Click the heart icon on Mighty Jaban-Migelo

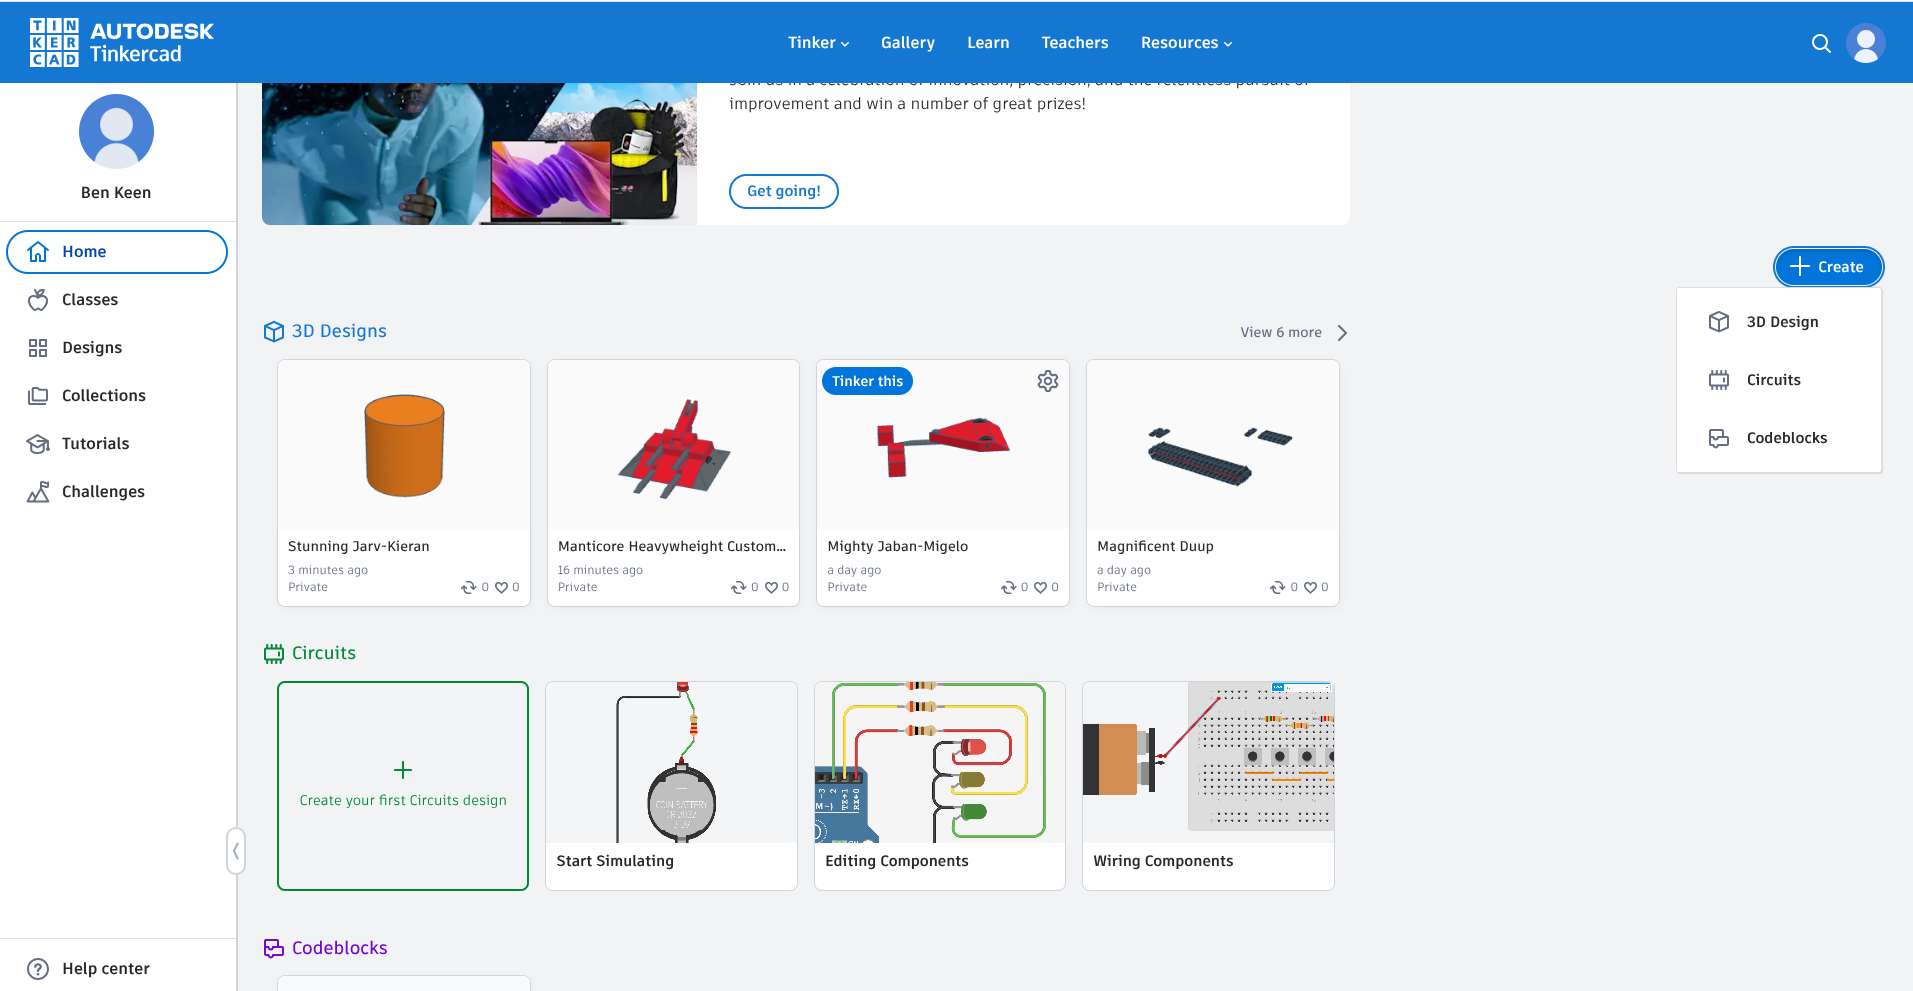pos(1041,587)
